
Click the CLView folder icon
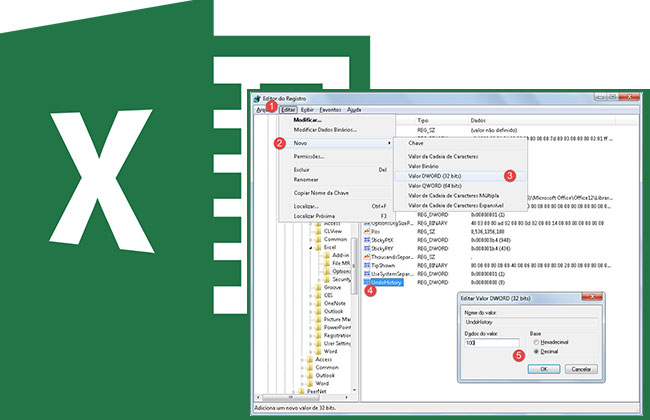[318, 231]
